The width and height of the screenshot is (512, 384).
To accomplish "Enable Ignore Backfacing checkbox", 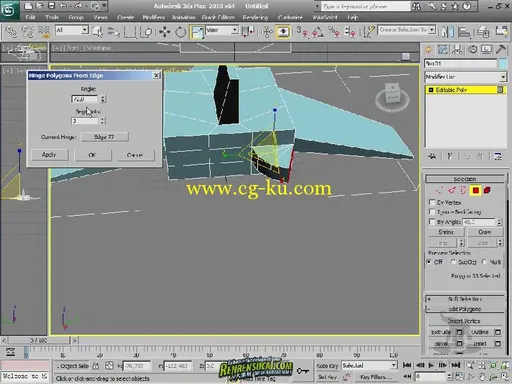I will pos(432,212).
